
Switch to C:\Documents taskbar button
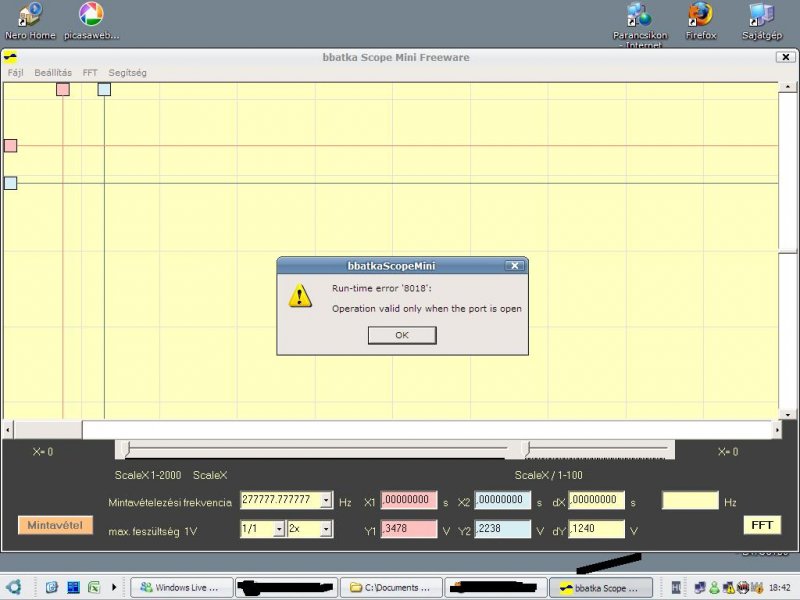click(x=391, y=587)
